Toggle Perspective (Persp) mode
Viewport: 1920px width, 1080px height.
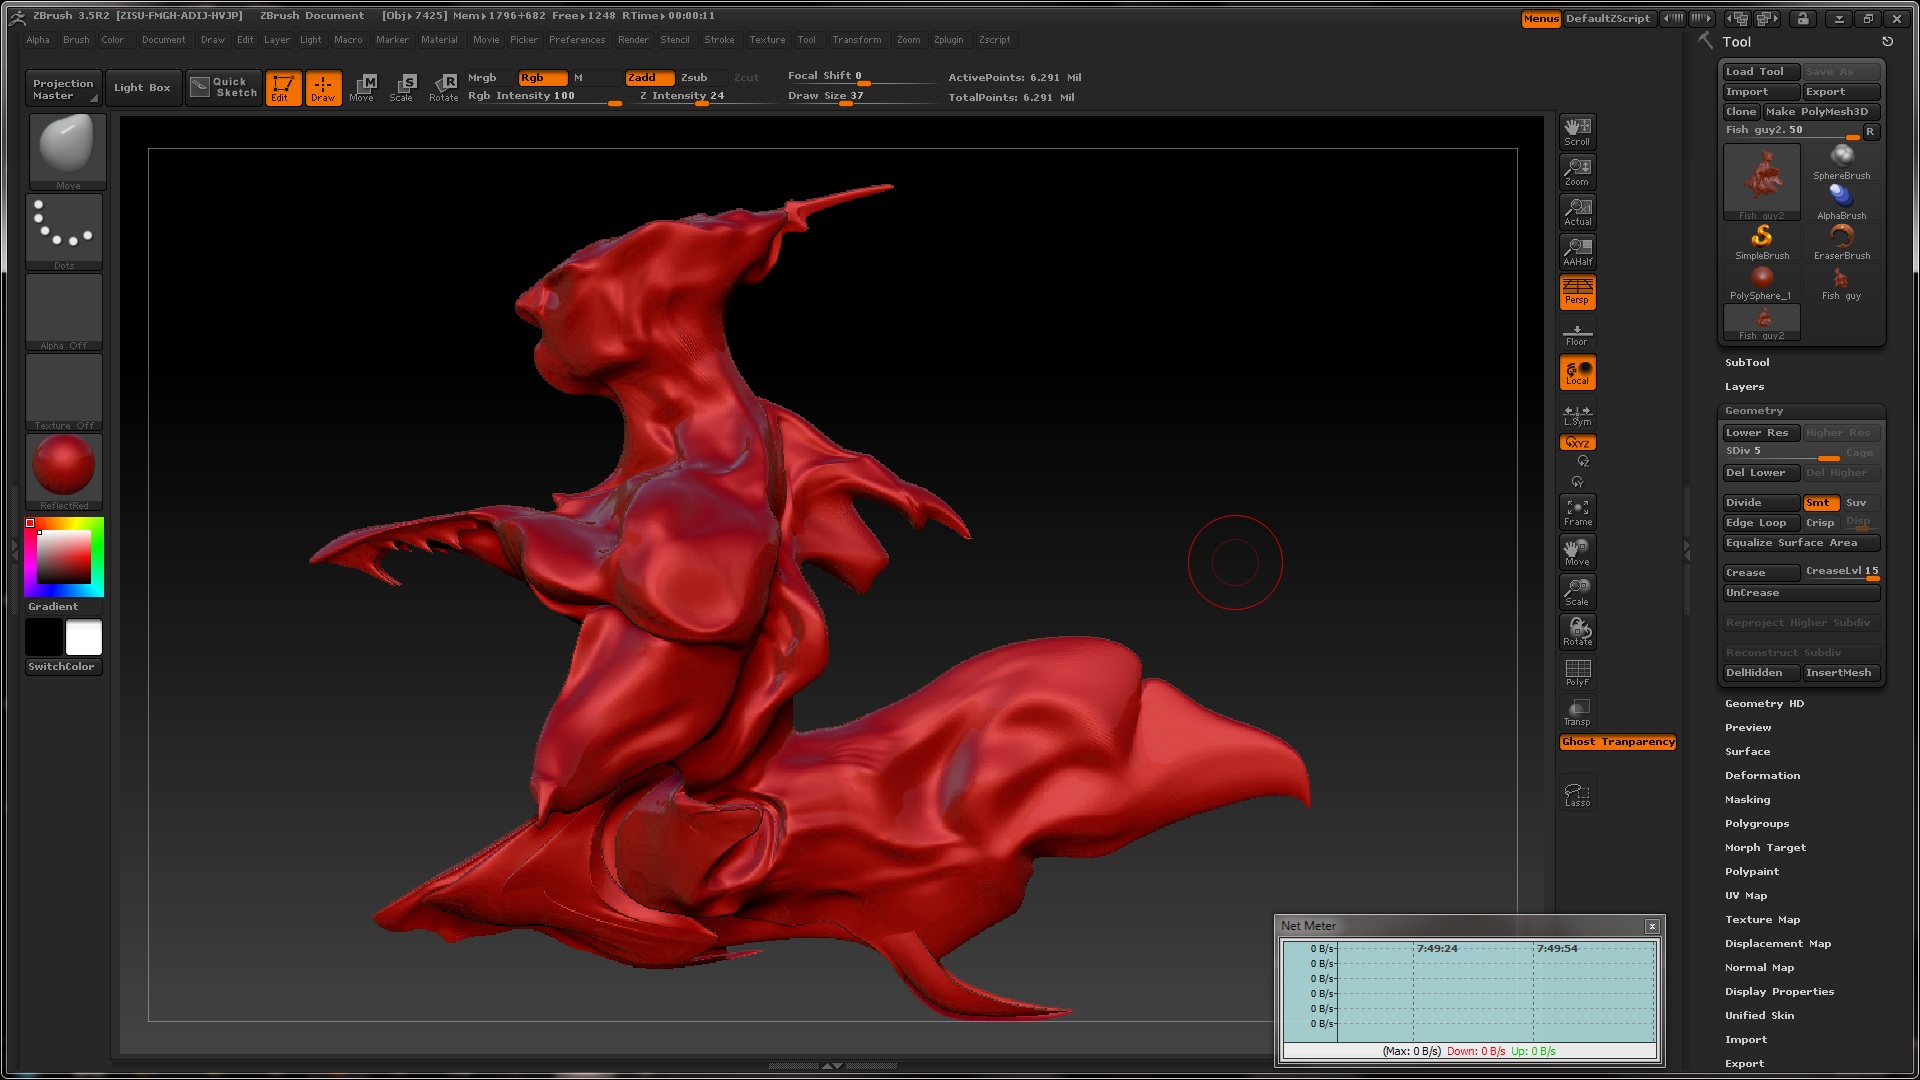pyautogui.click(x=1577, y=291)
